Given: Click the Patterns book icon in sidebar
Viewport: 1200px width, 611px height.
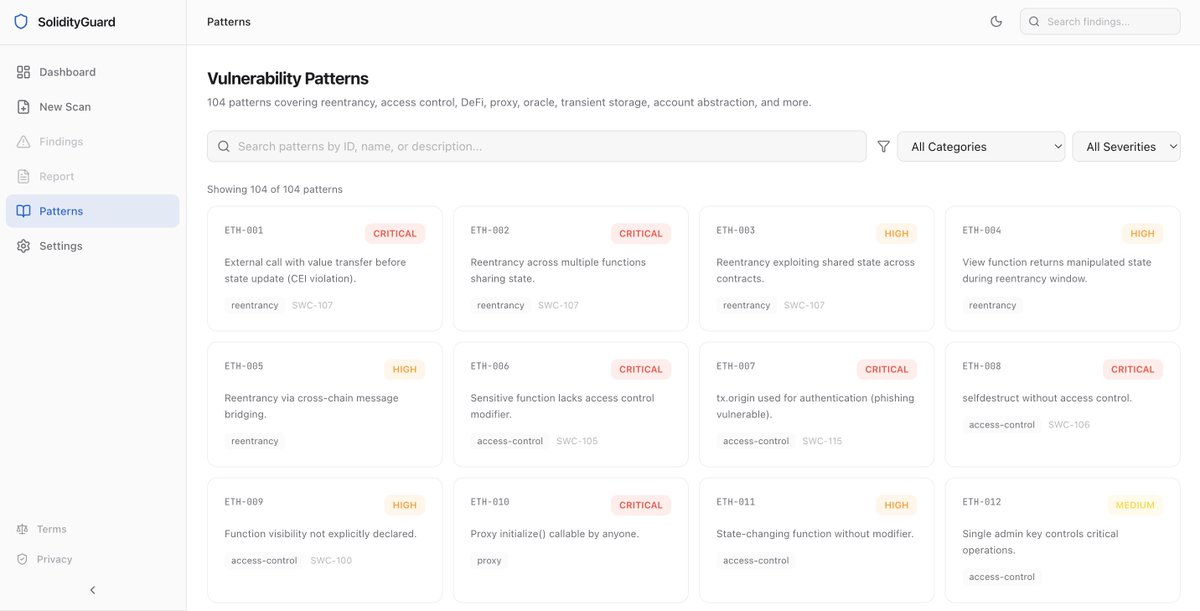Looking at the screenshot, I should 23,211.
